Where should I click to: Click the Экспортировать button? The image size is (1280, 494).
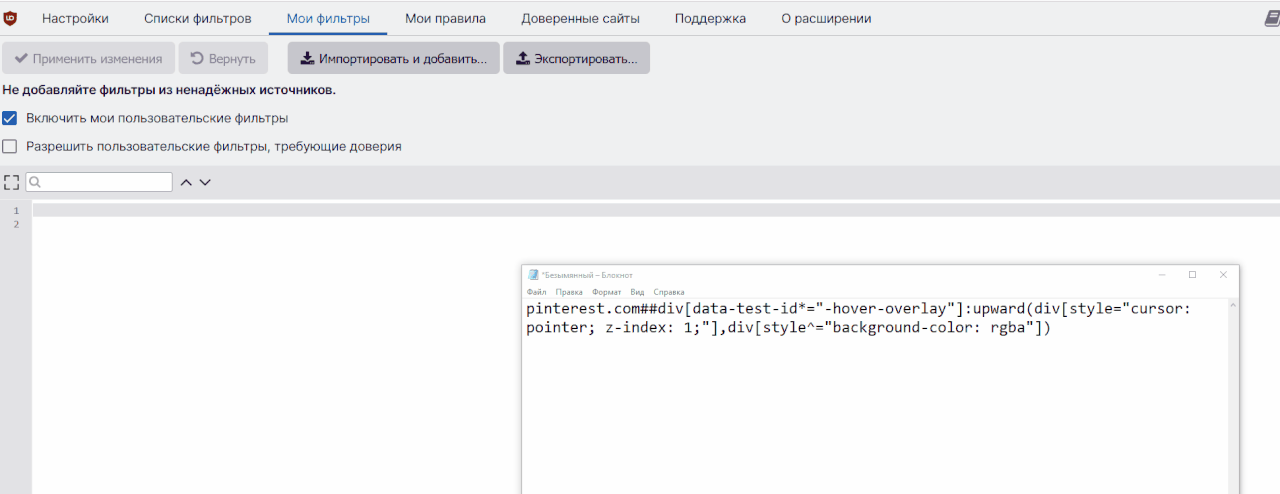(576, 58)
